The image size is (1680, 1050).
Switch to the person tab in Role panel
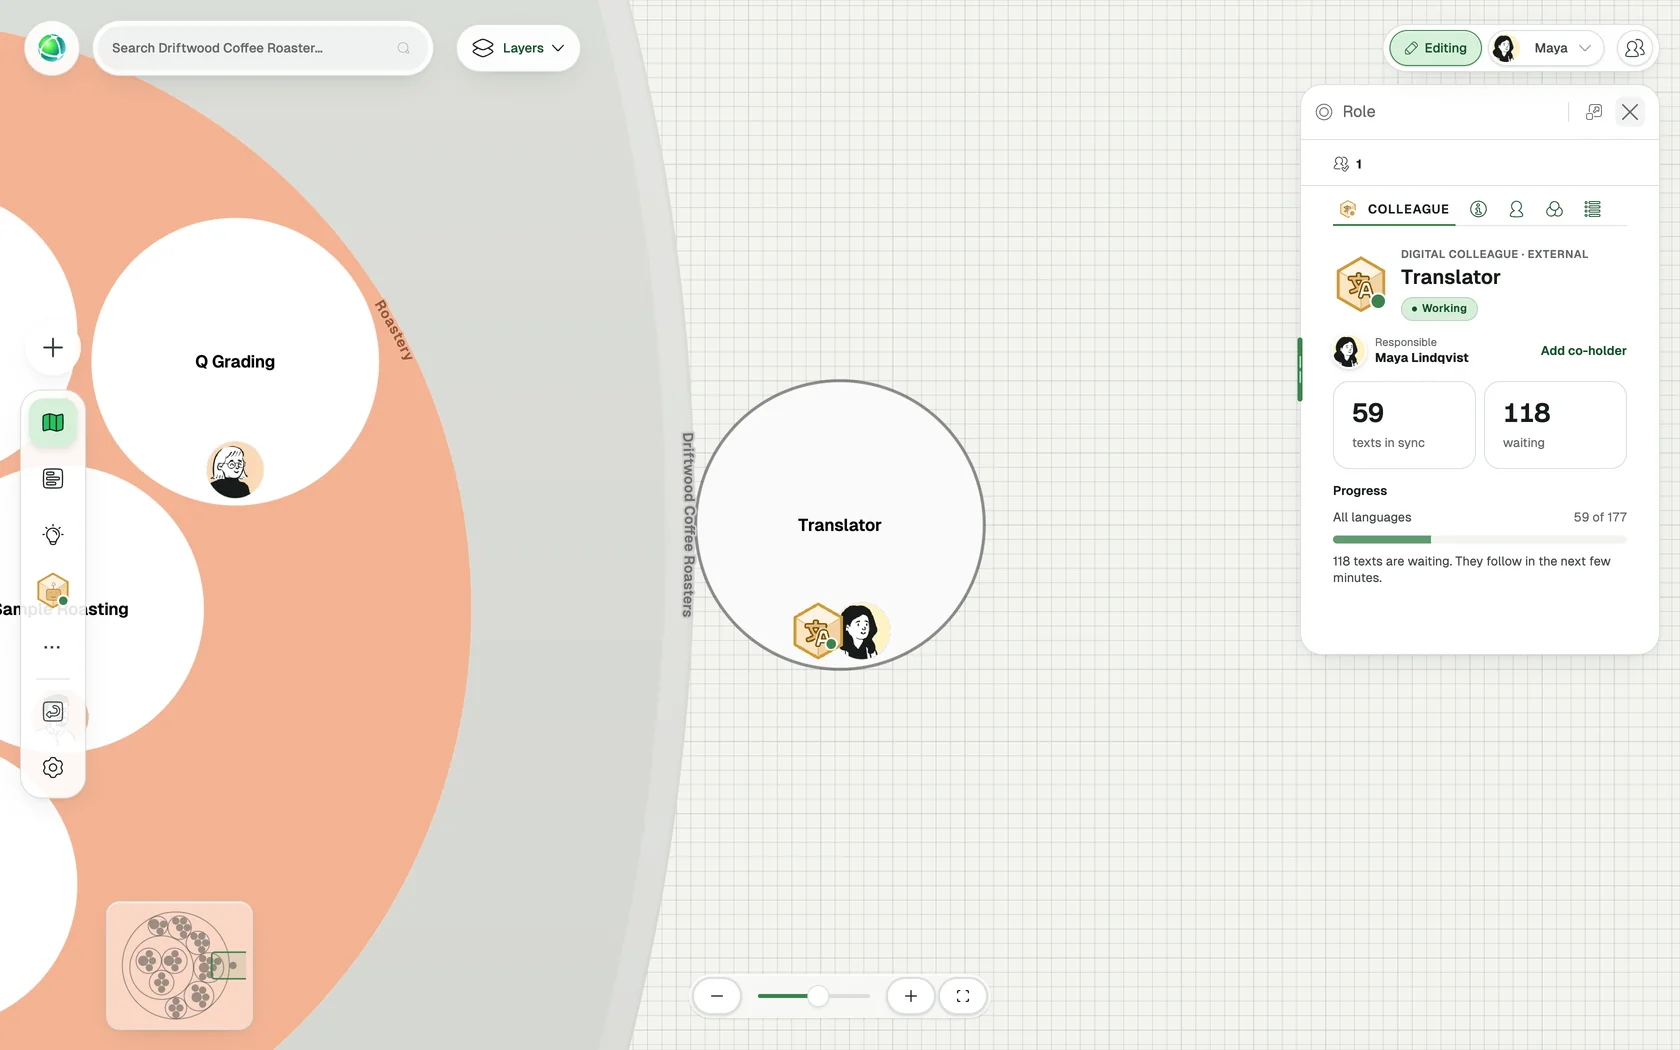tap(1516, 209)
